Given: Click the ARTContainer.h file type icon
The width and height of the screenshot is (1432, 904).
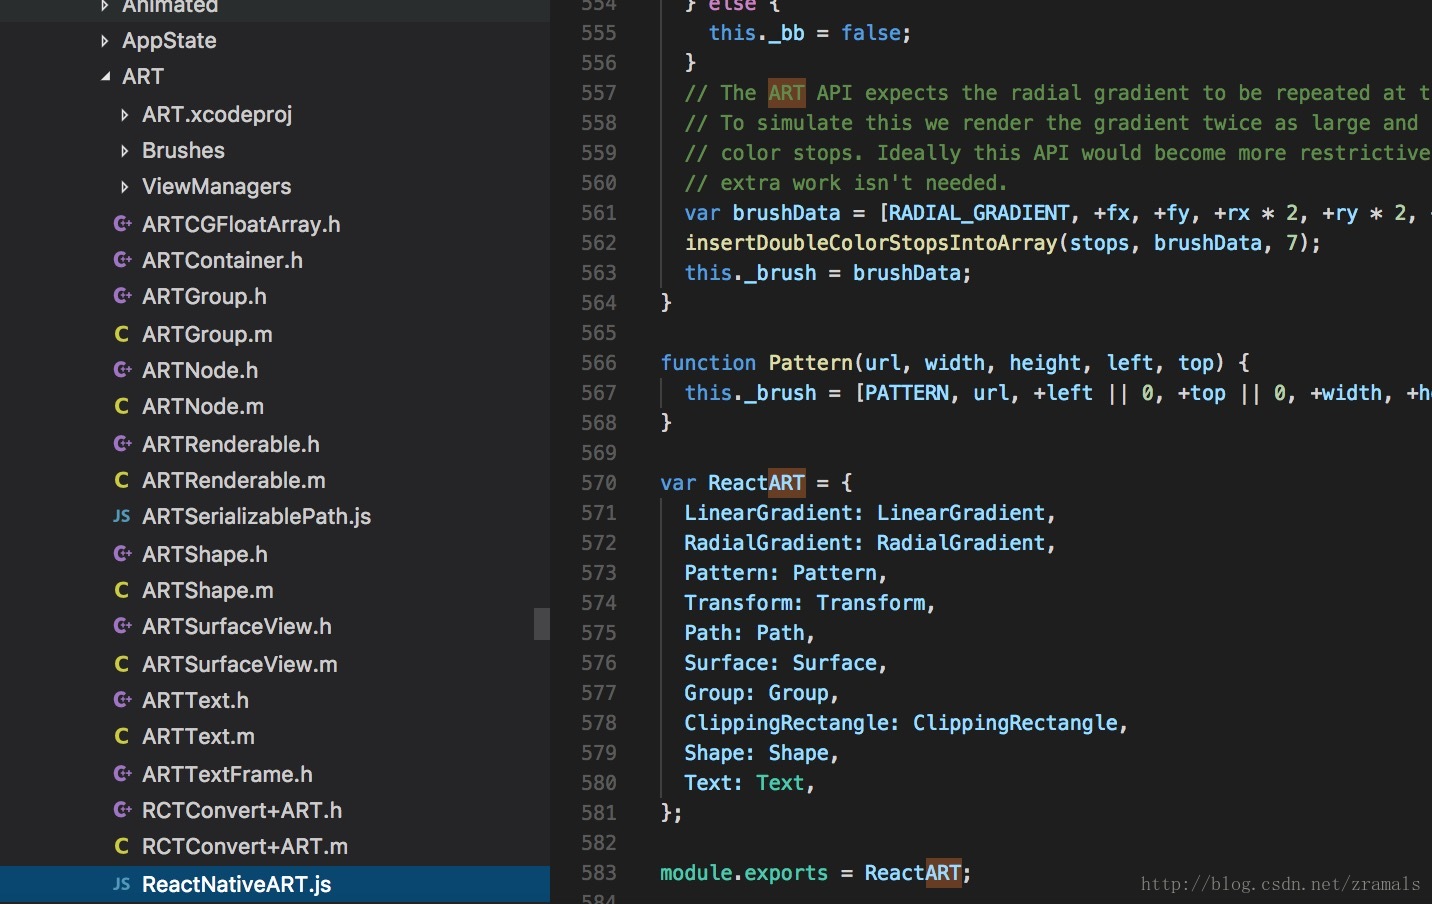Looking at the screenshot, I should tap(122, 260).
